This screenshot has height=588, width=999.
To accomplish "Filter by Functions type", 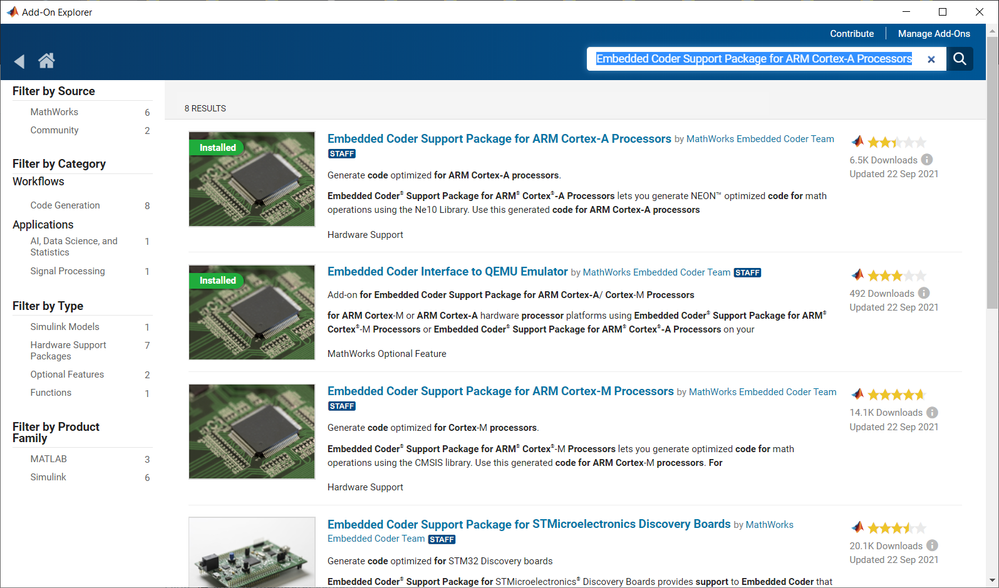I will coord(50,392).
